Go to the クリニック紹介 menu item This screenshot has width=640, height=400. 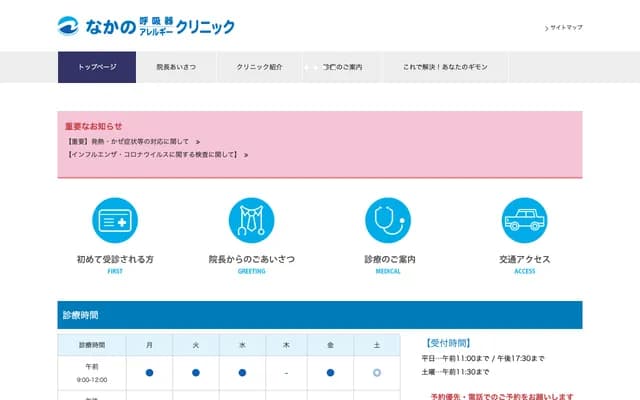(x=259, y=67)
